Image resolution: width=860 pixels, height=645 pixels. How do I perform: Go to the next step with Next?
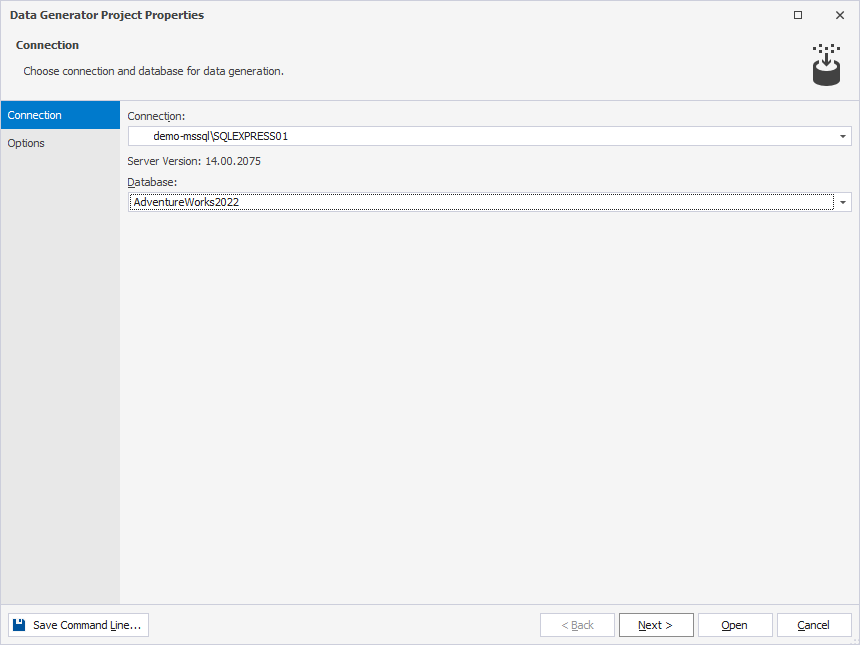[x=656, y=625]
